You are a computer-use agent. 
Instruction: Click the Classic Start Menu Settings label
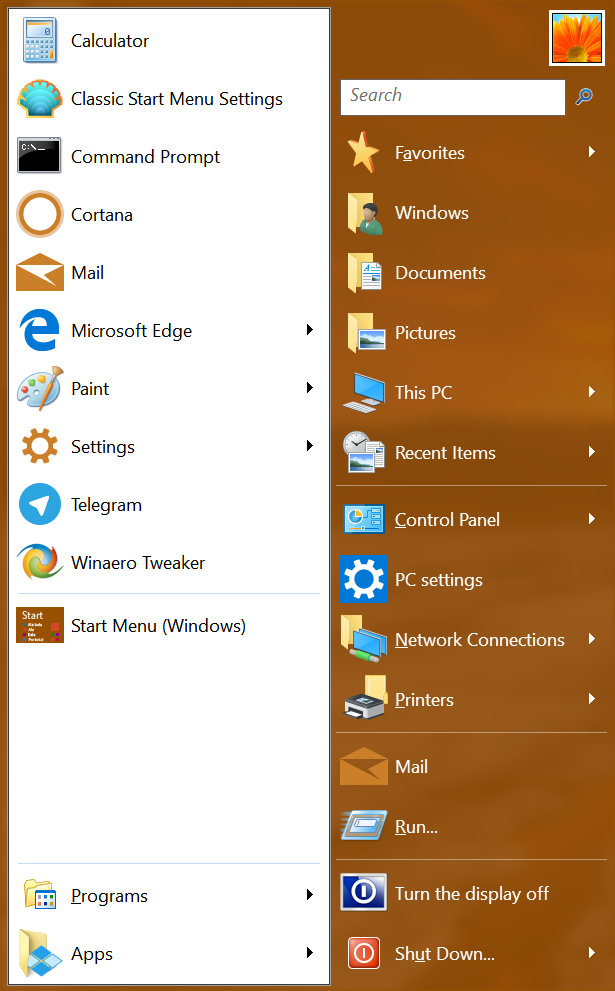point(177,99)
